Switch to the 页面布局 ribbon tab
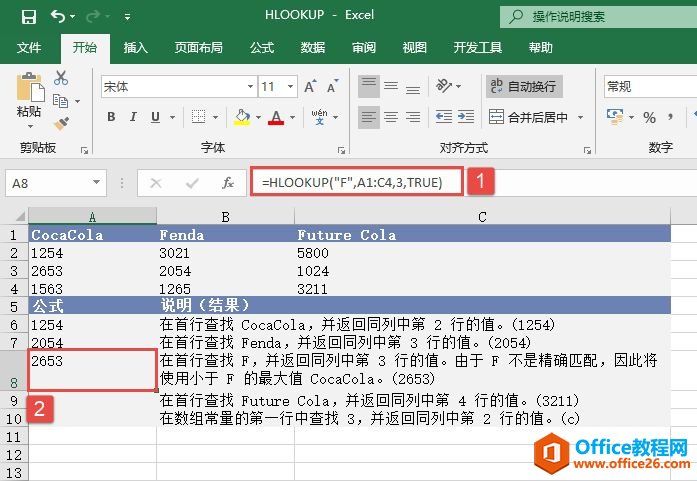 [198, 48]
